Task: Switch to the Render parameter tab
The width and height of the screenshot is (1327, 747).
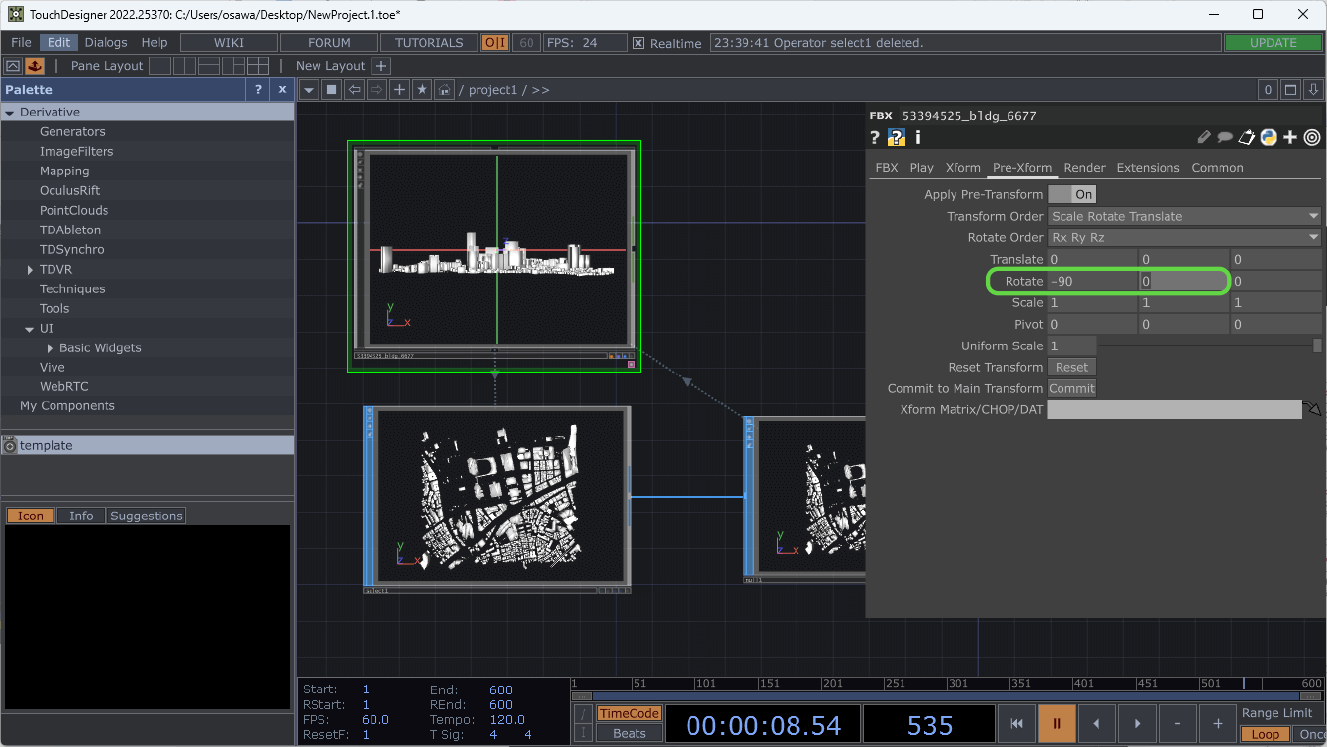Action: (x=1084, y=168)
